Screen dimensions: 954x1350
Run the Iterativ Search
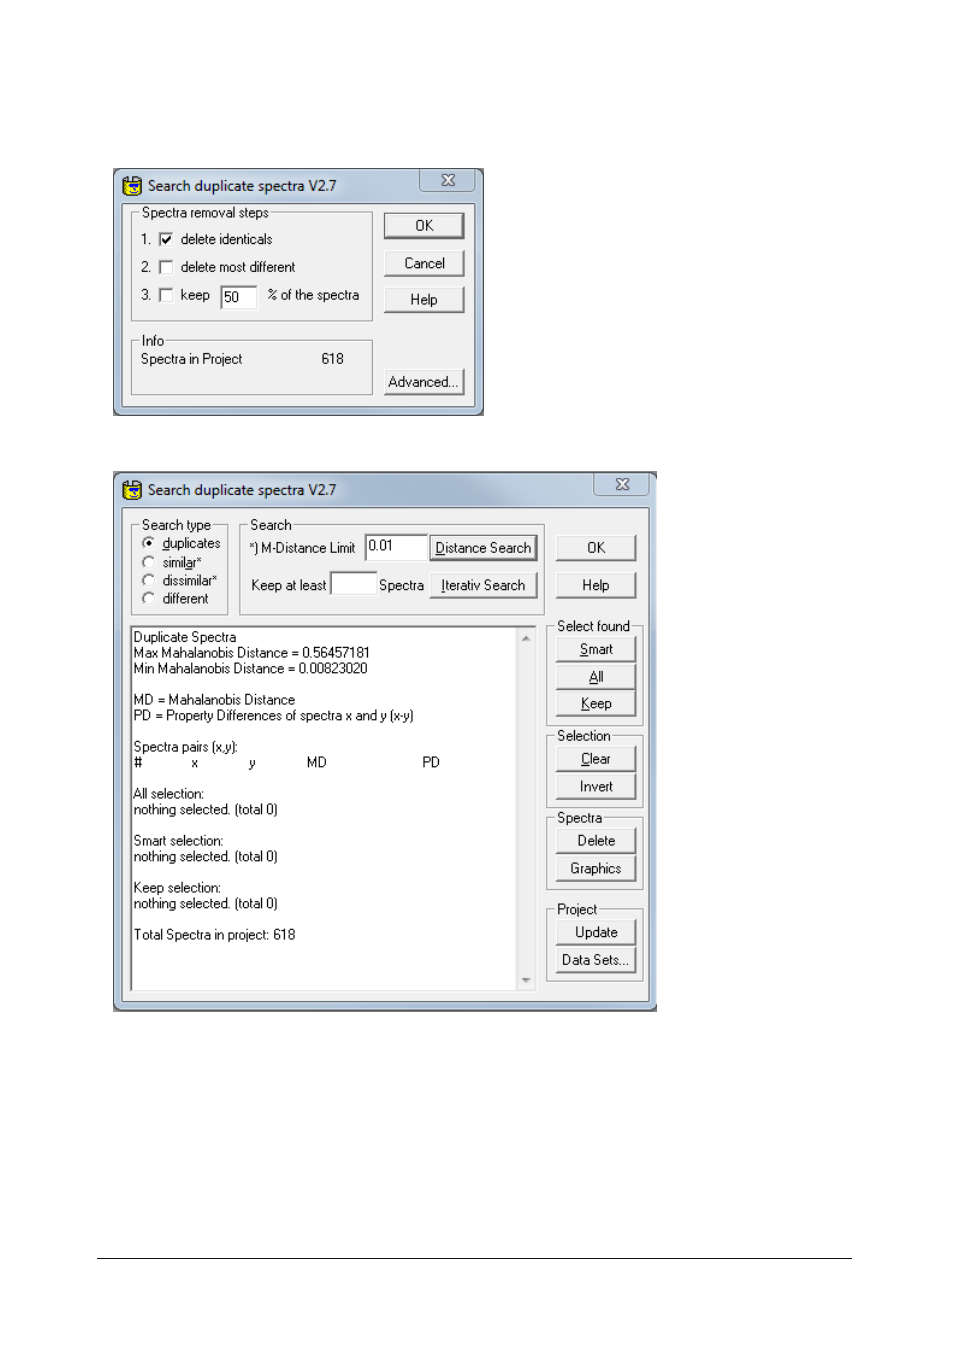[x=483, y=585]
